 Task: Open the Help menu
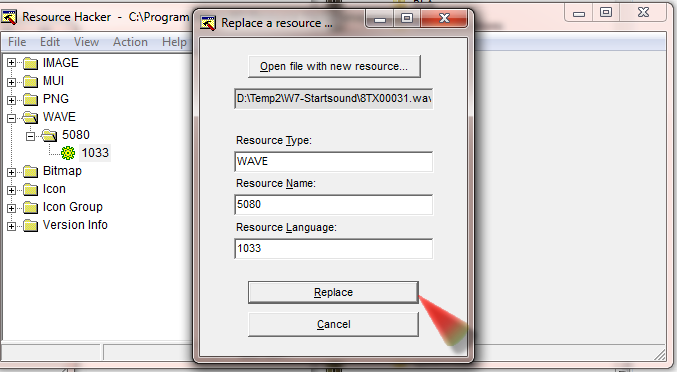[174, 42]
